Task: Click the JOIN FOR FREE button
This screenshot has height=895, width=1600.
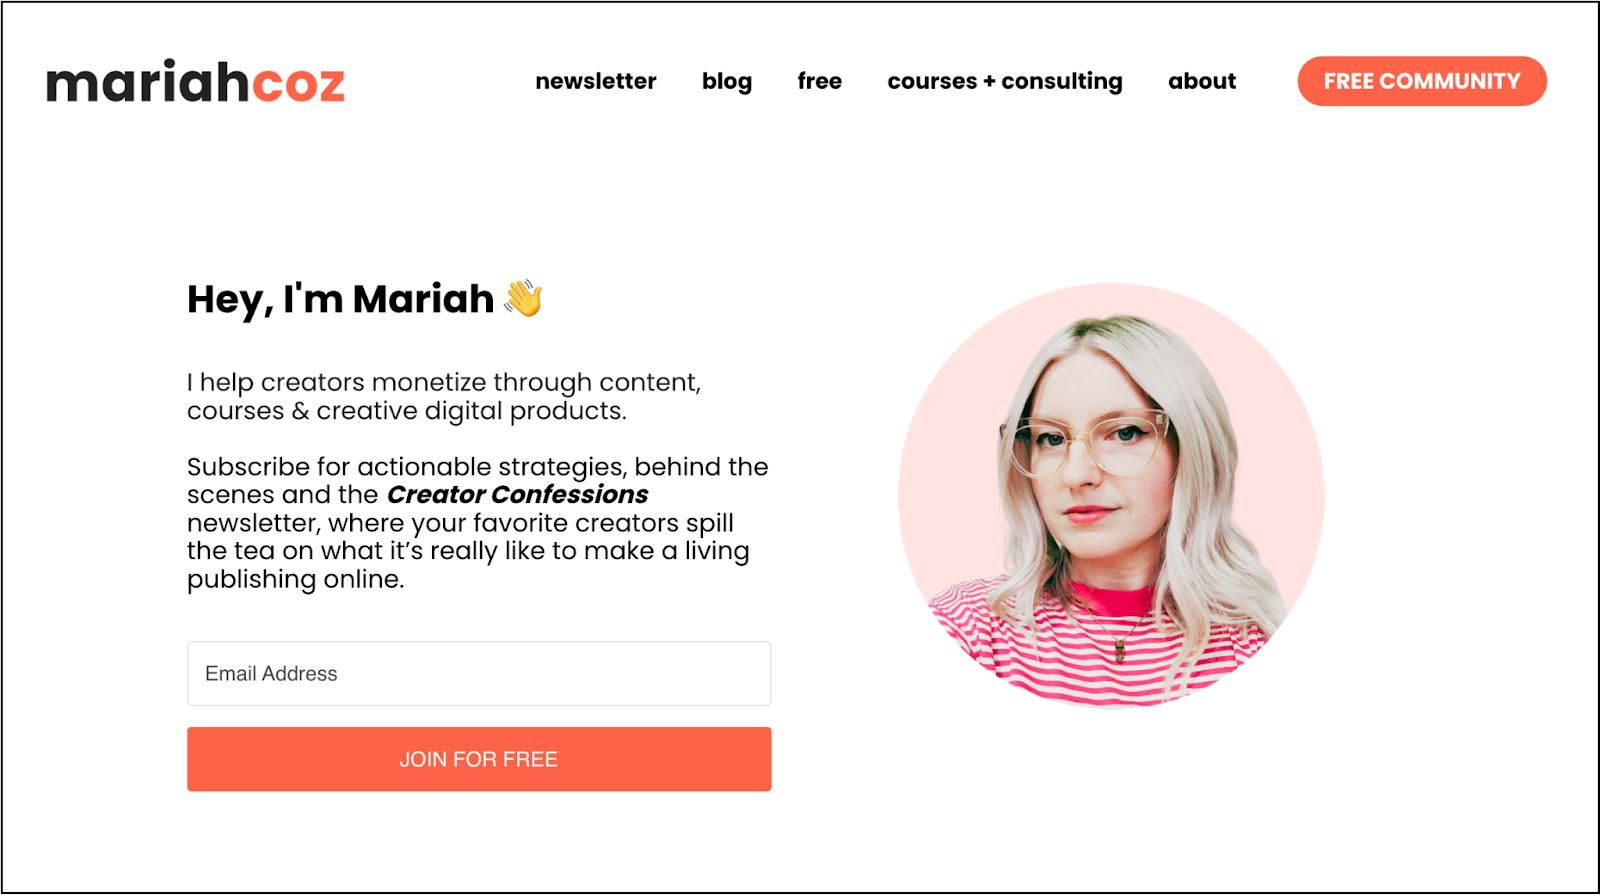Action: pyautogui.click(x=479, y=759)
